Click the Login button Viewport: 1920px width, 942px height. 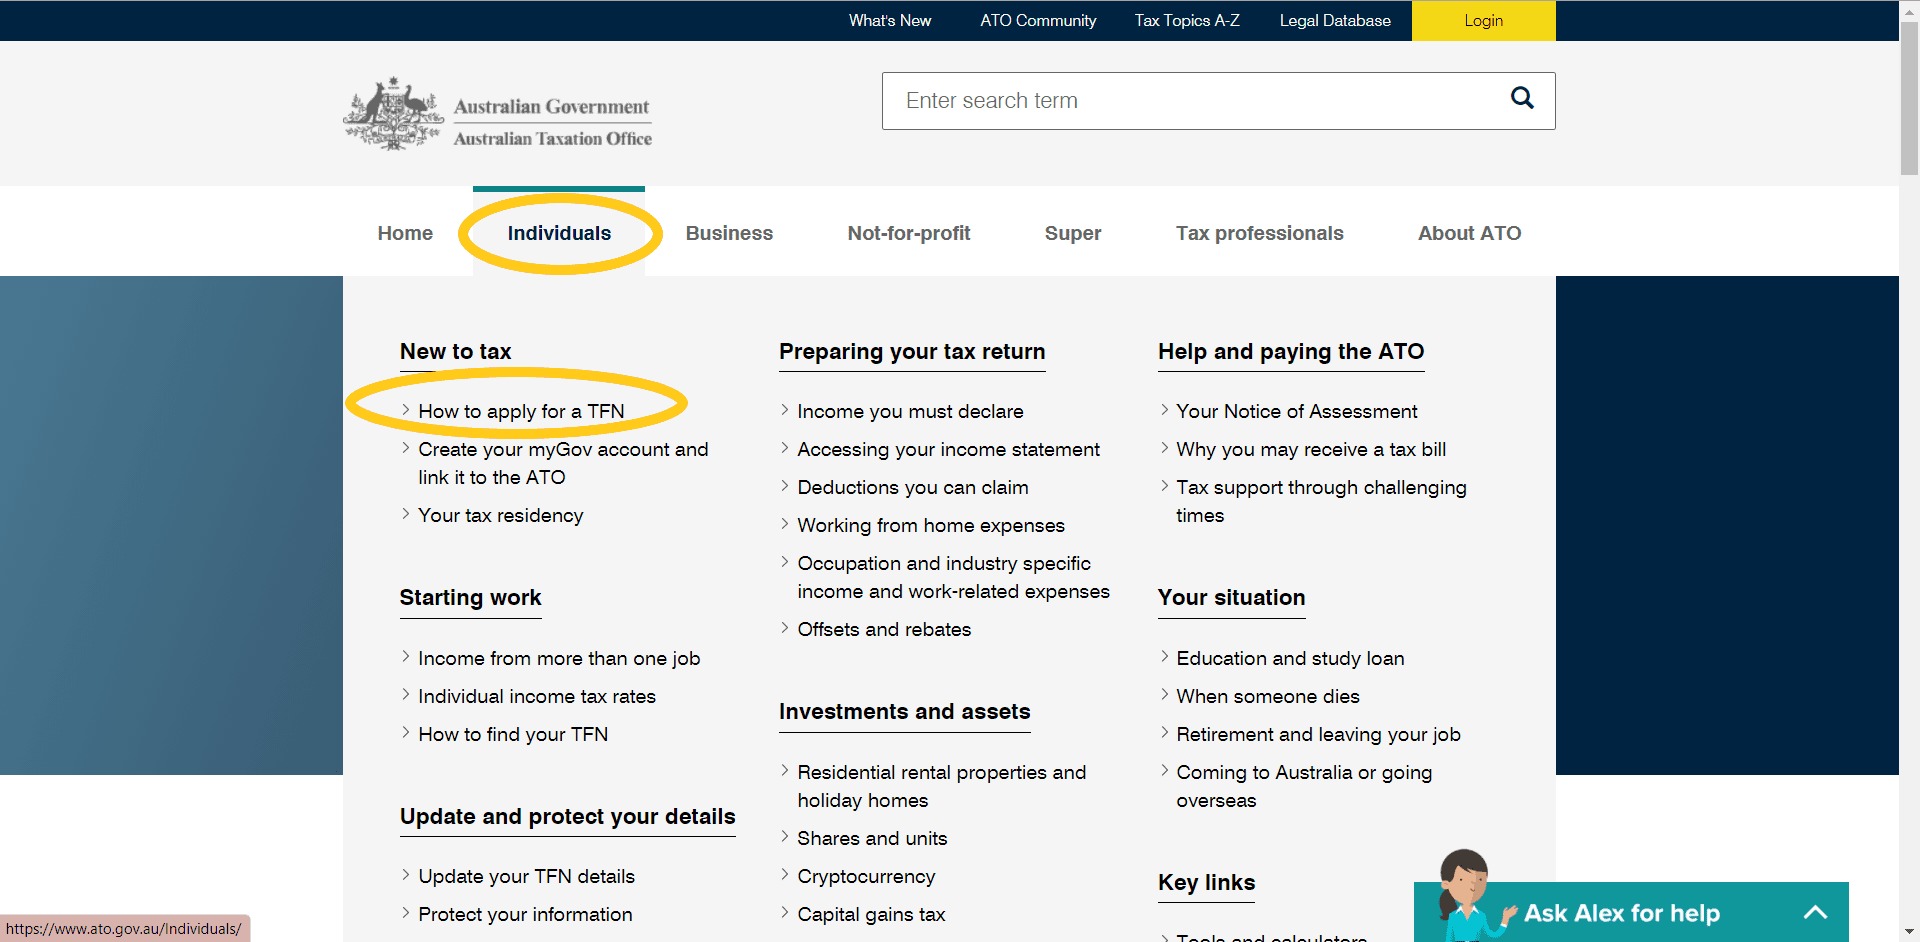[x=1483, y=20]
